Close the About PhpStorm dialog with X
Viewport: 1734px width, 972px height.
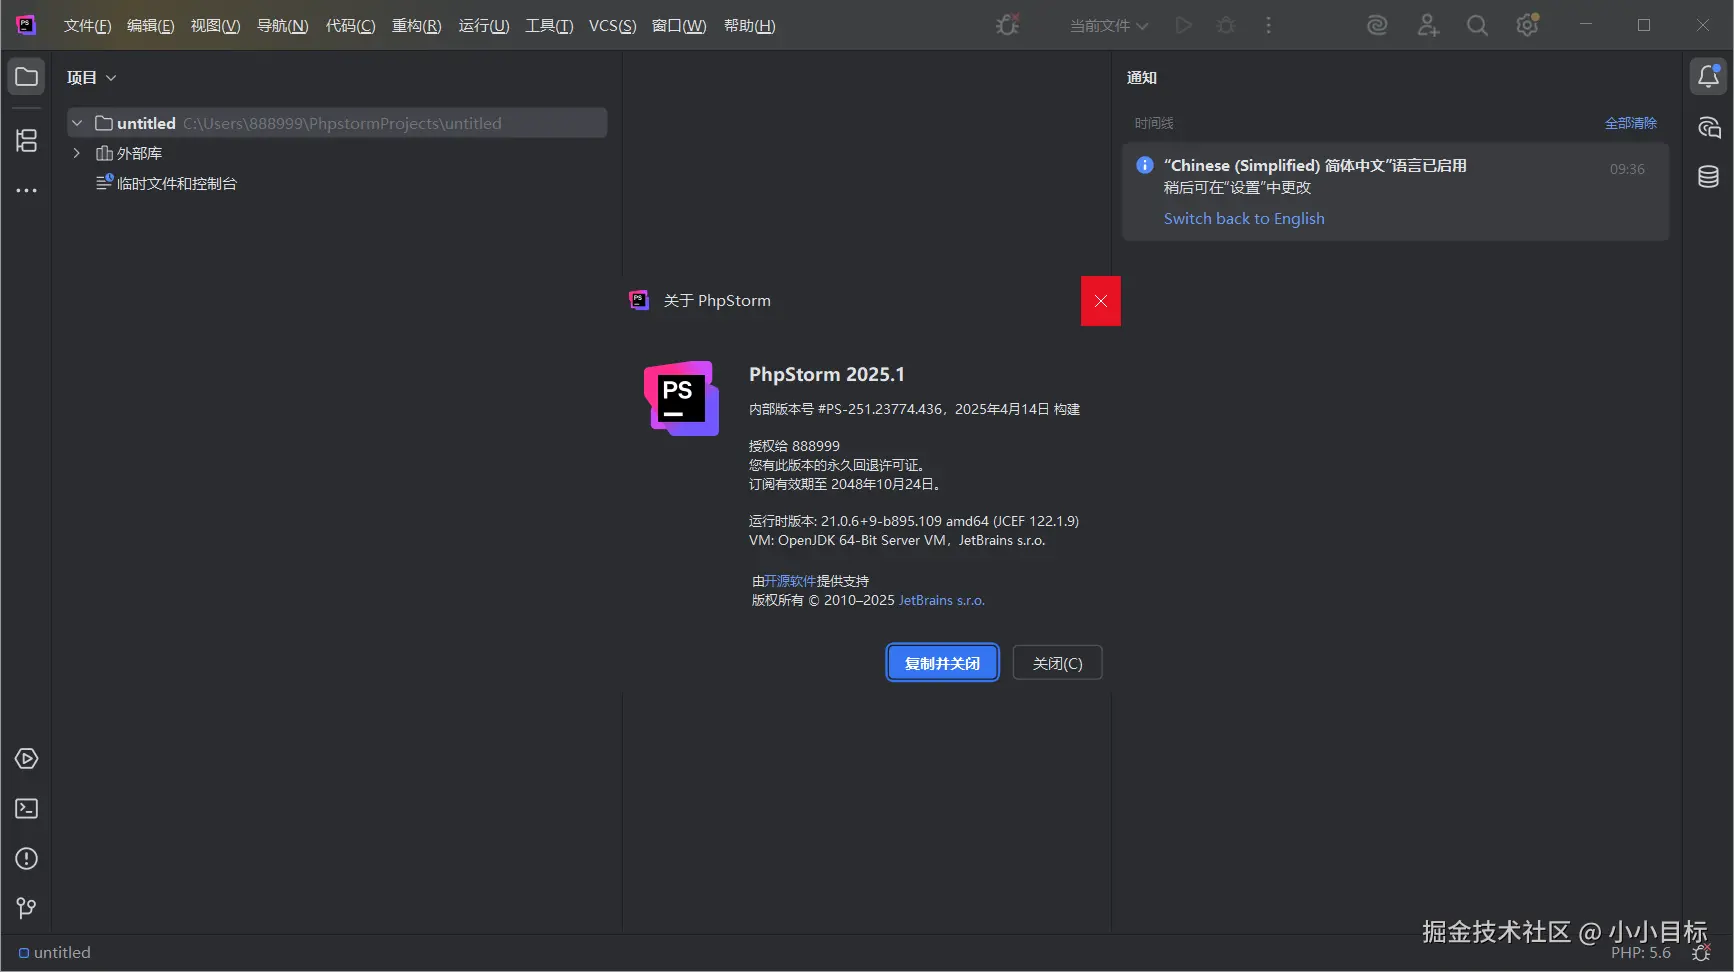click(x=1101, y=301)
